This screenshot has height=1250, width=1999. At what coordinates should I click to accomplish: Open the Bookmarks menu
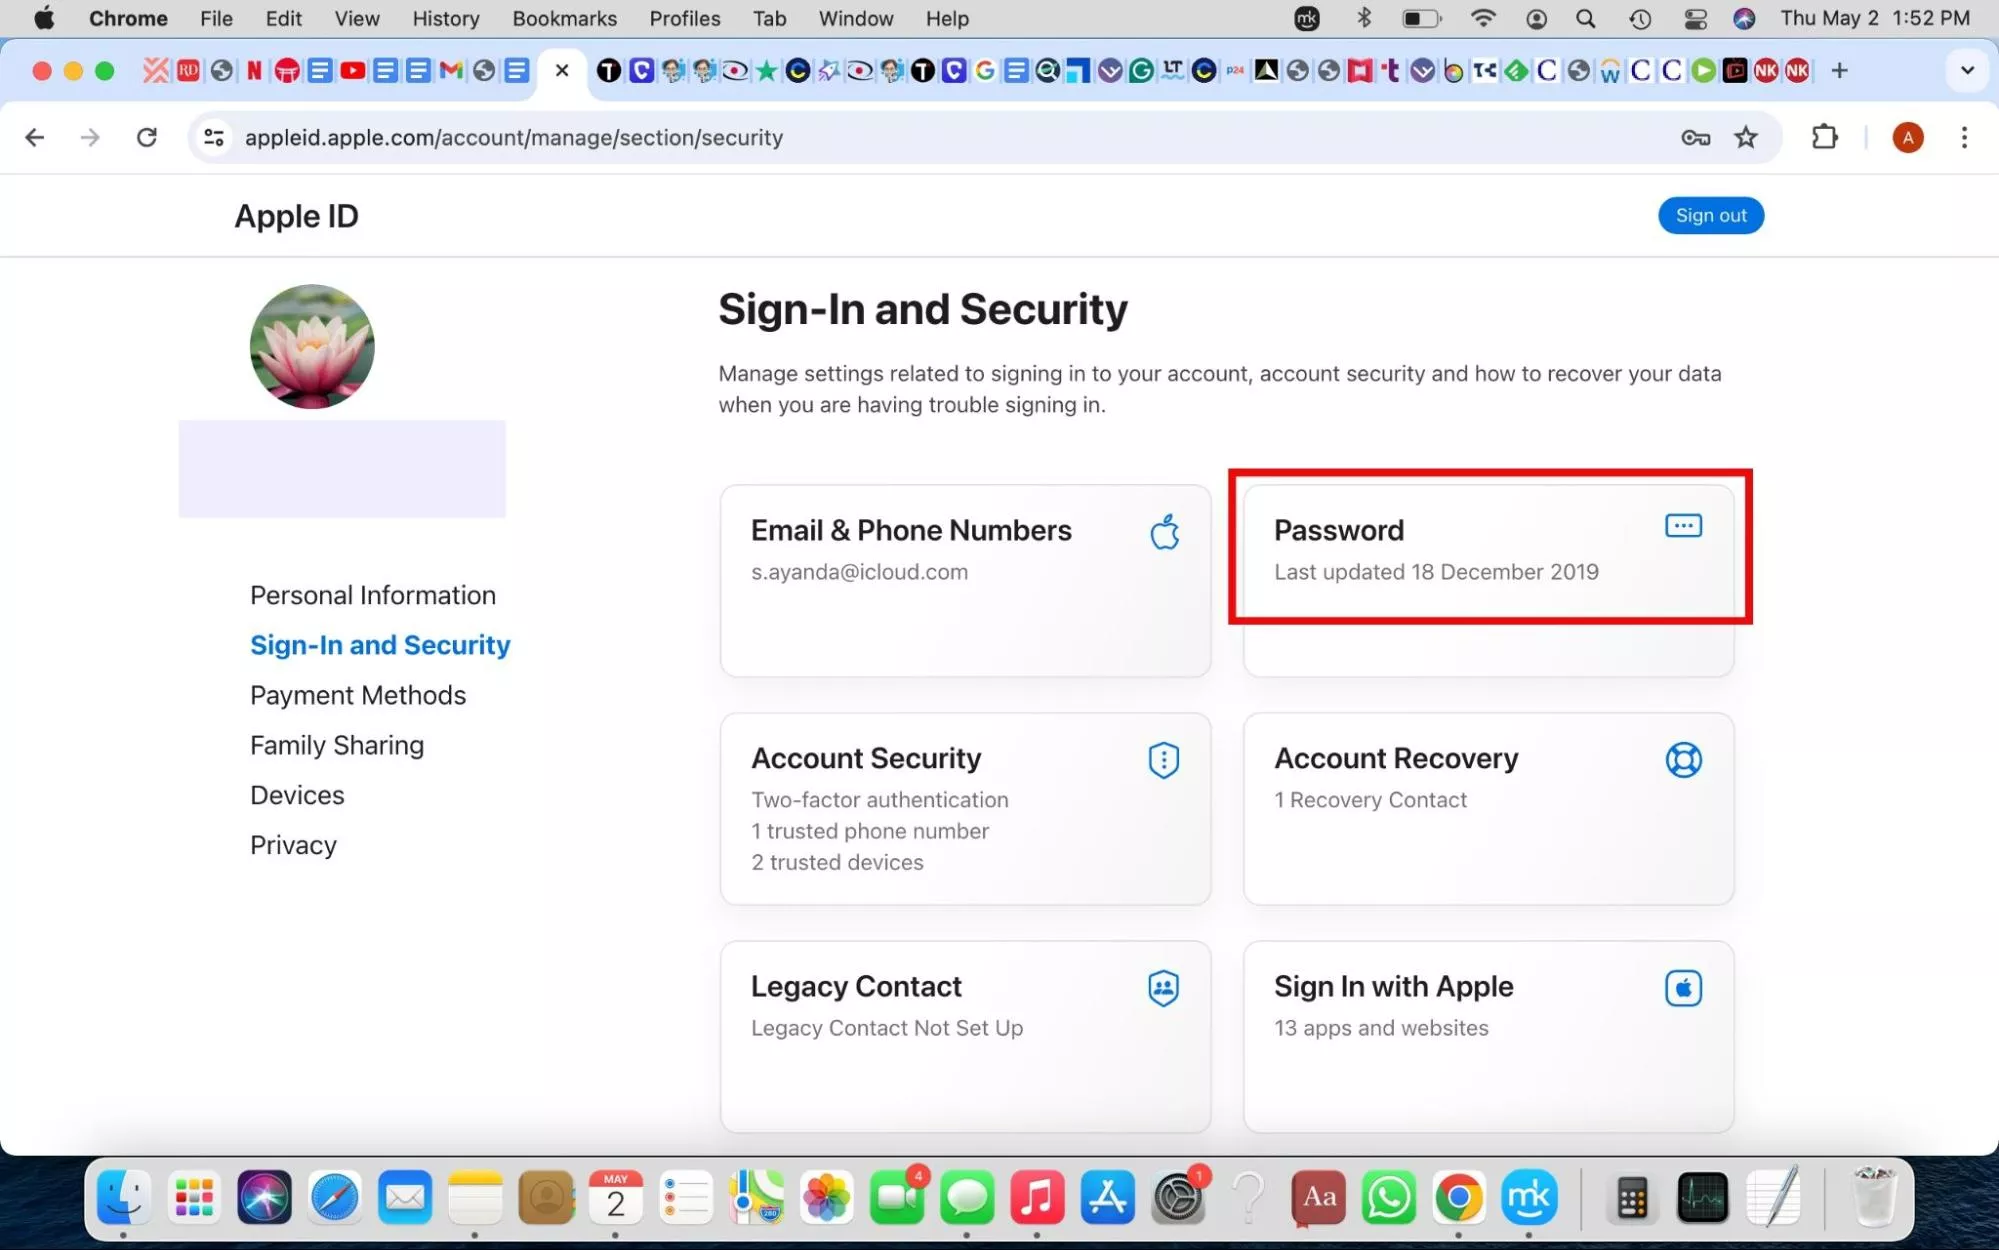(x=564, y=18)
